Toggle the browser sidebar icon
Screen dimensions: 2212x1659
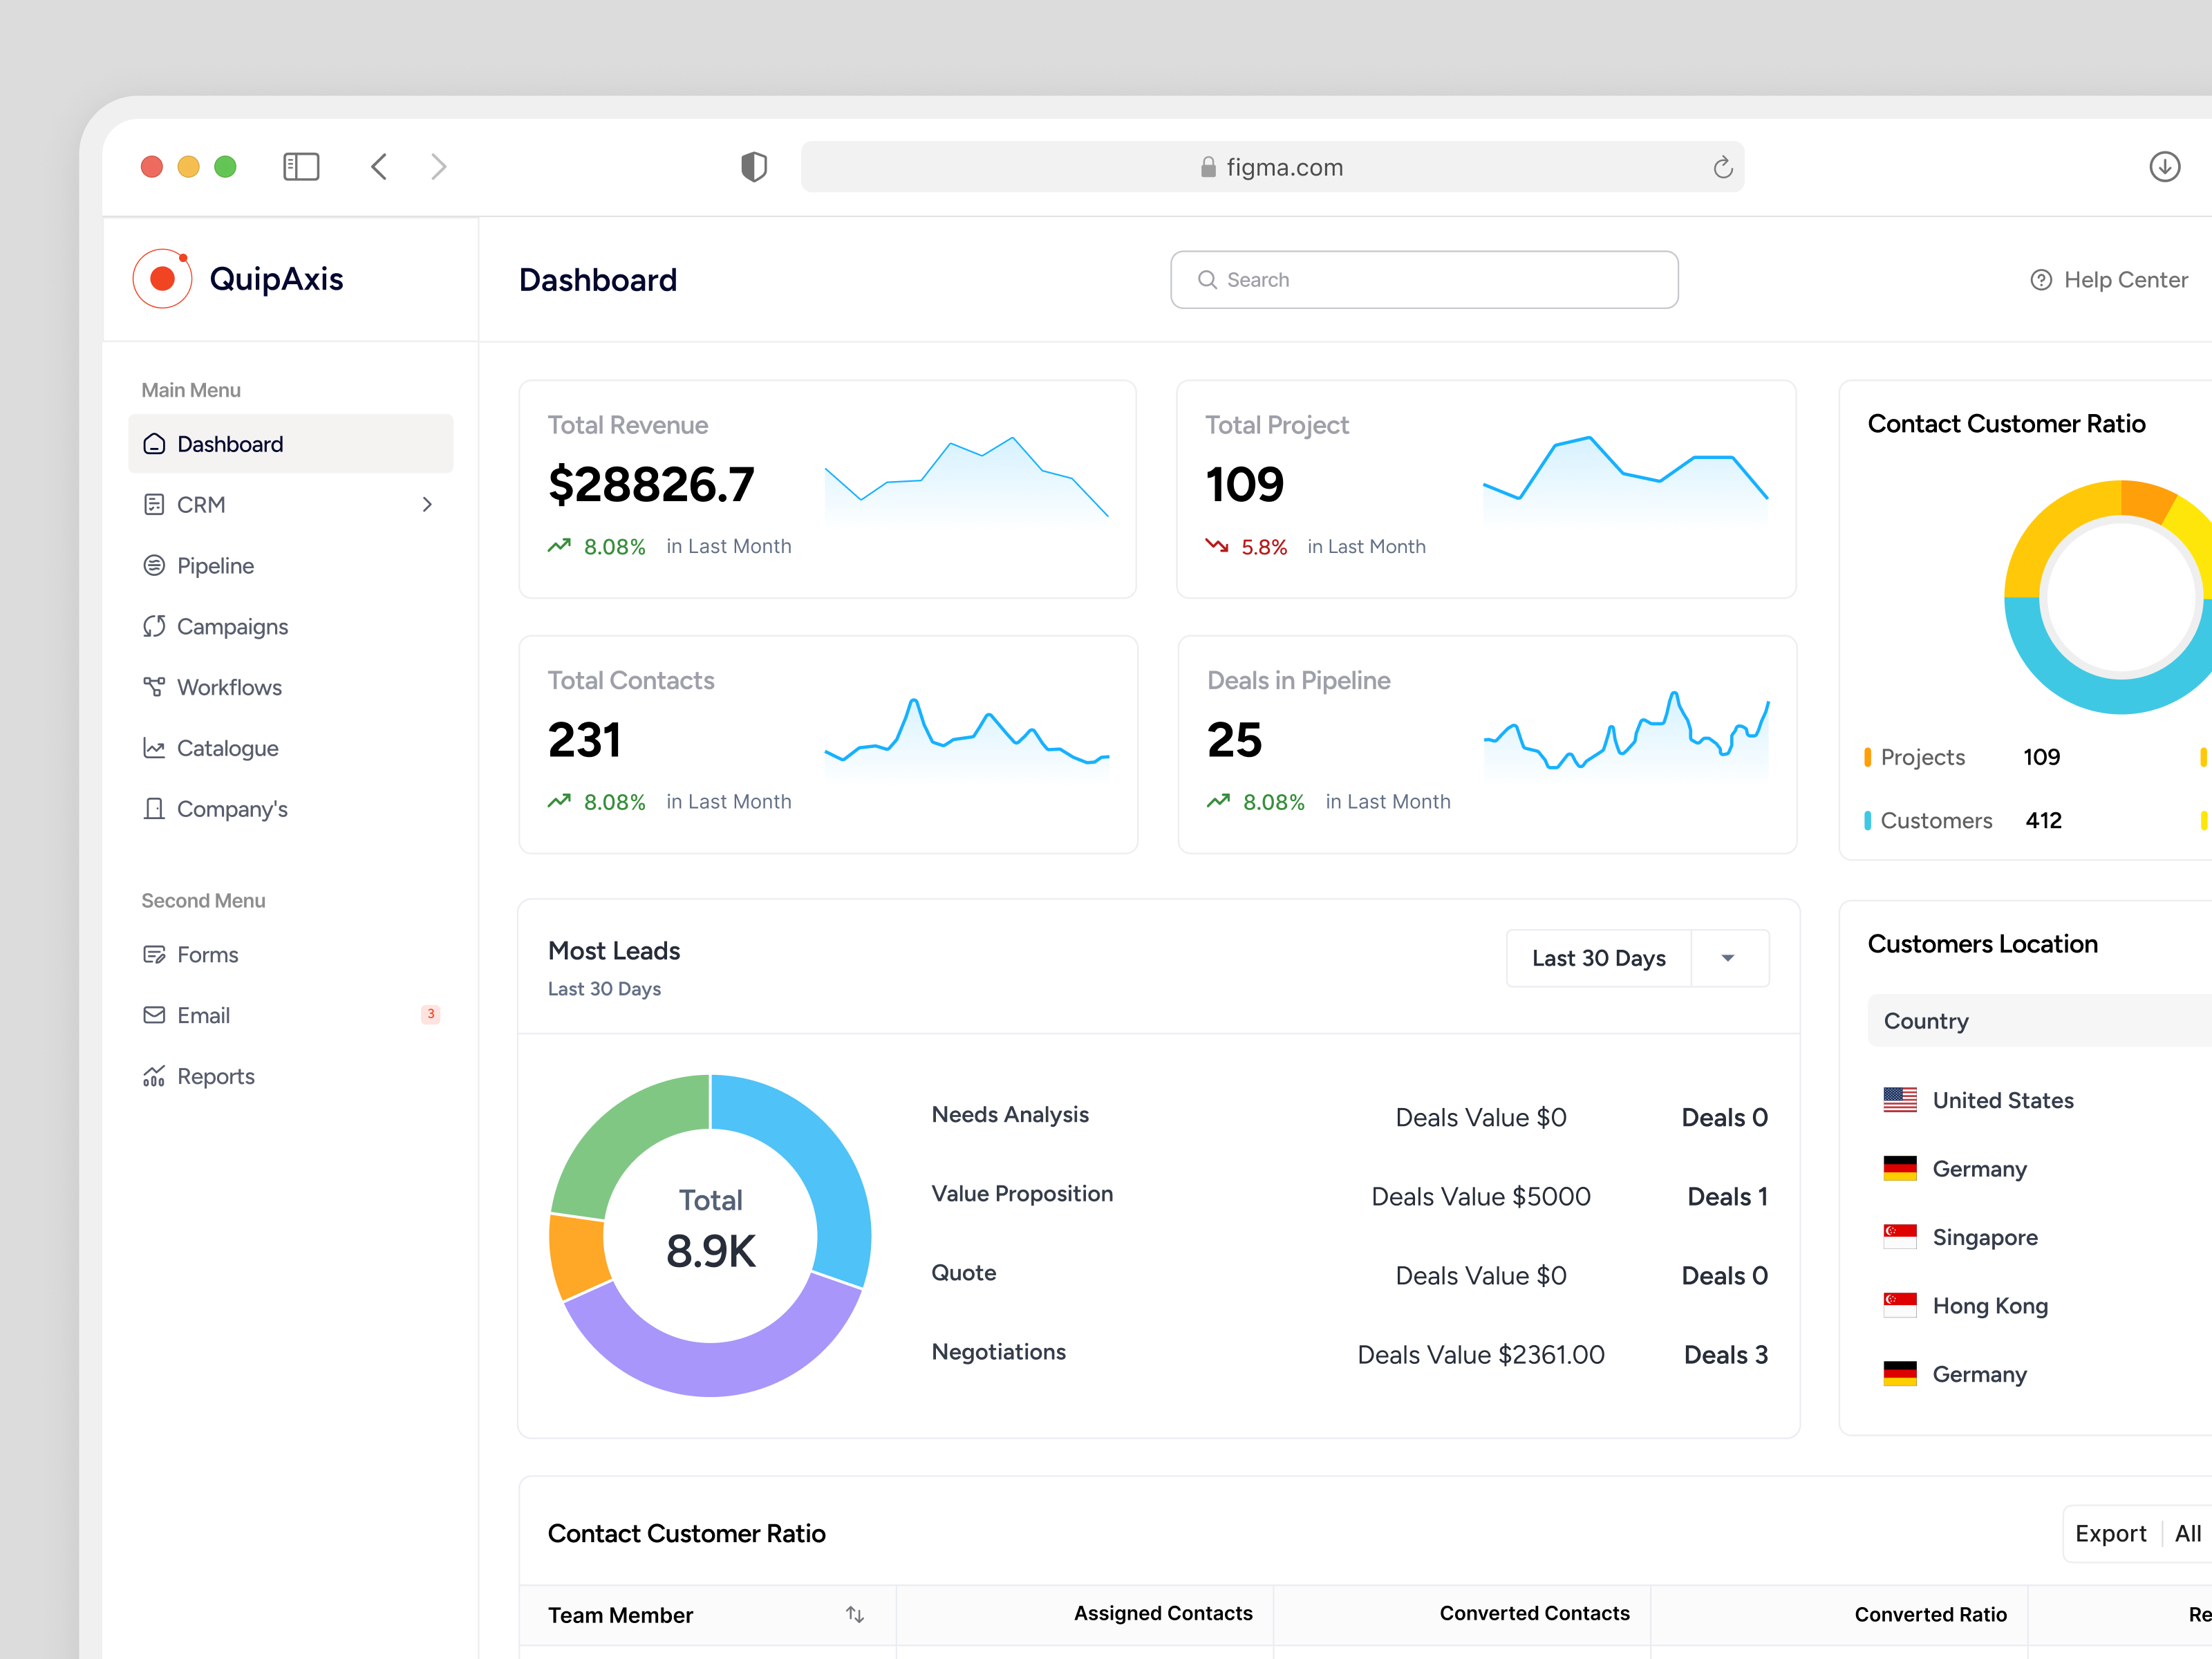pos(301,167)
